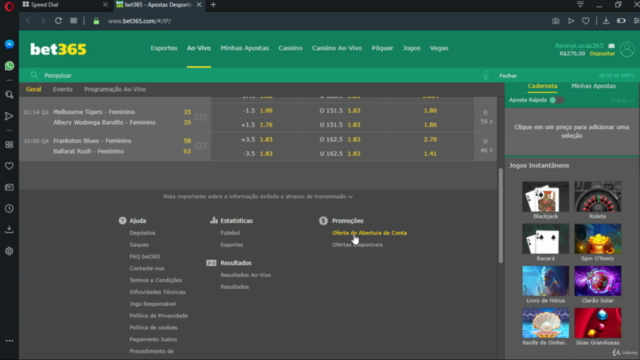Toggle the Aposta Rápida switch
The image size is (640, 360).
tap(556, 100)
